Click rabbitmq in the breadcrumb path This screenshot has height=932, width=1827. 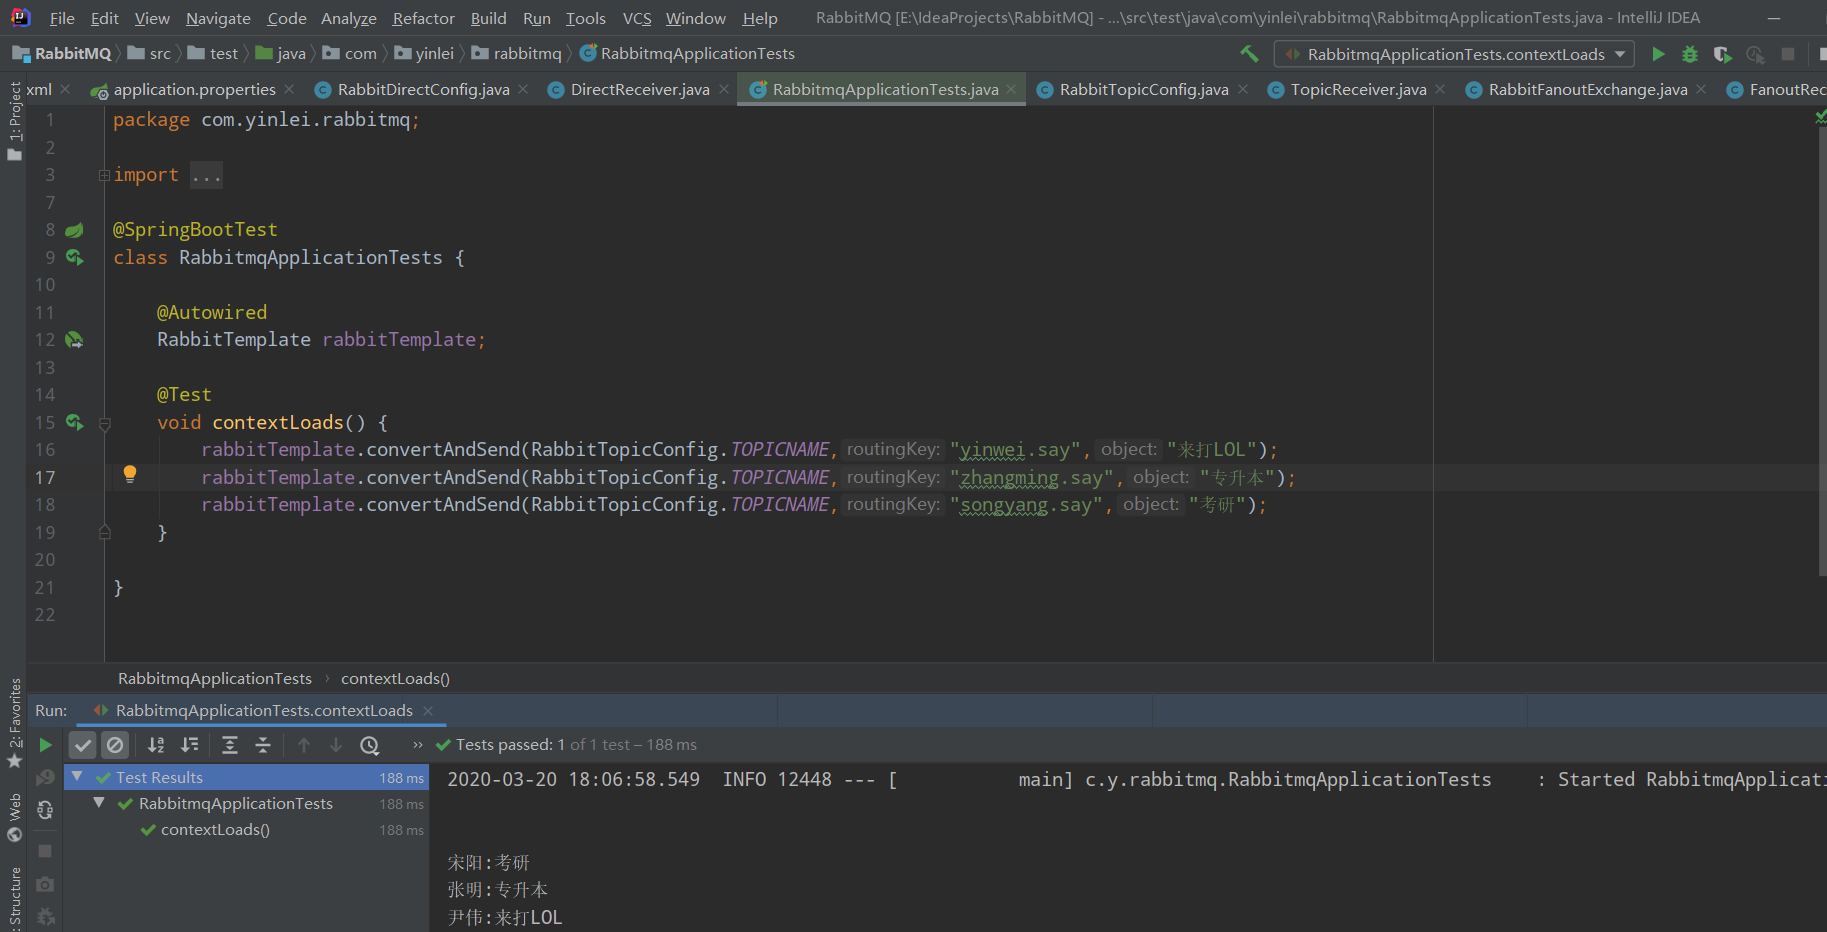point(527,53)
